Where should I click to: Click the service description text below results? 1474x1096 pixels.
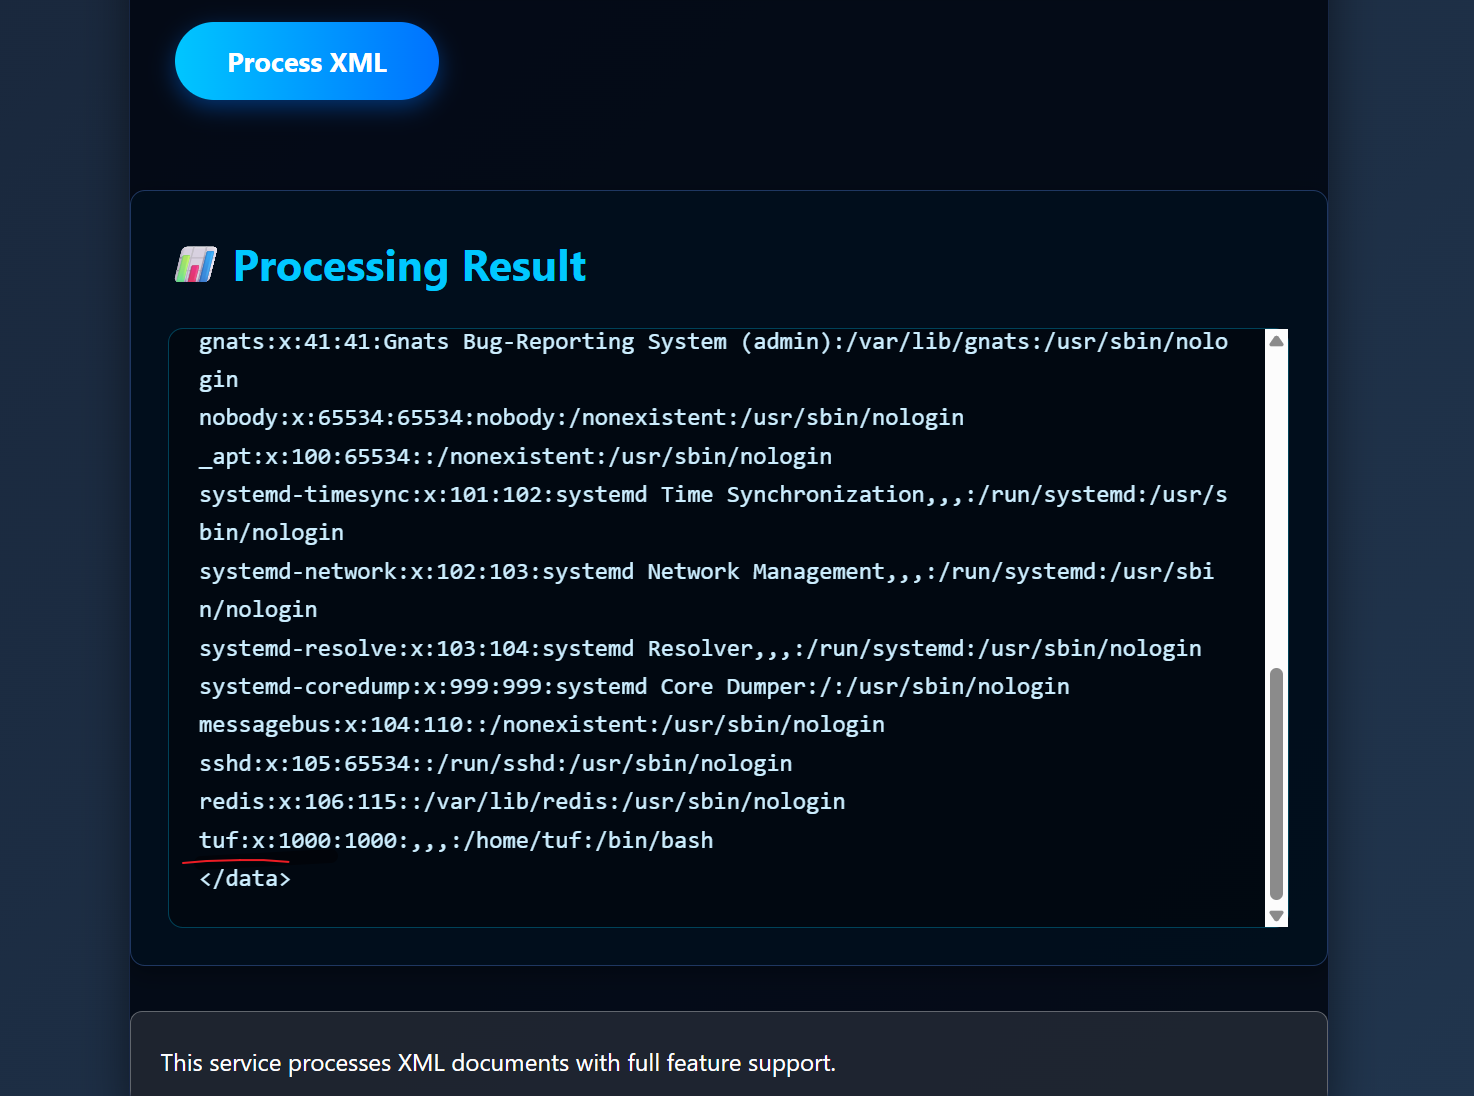pyautogui.click(x=498, y=1063)
